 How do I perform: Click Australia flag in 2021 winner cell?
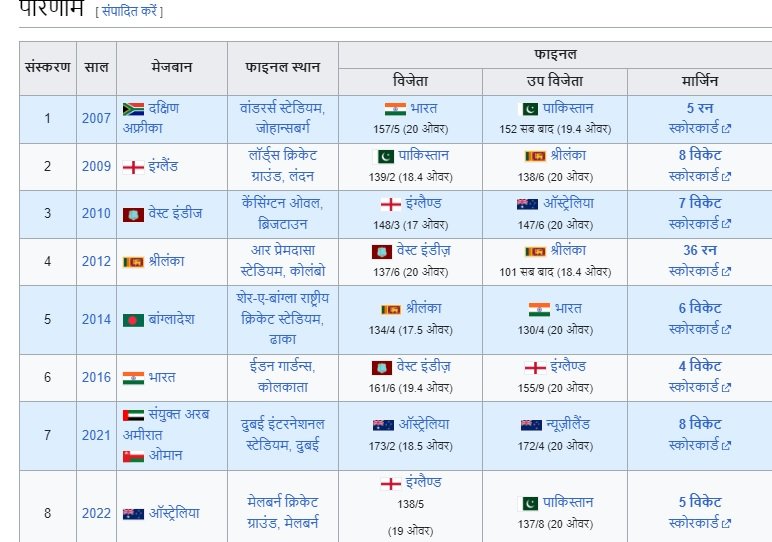point(383,425)
